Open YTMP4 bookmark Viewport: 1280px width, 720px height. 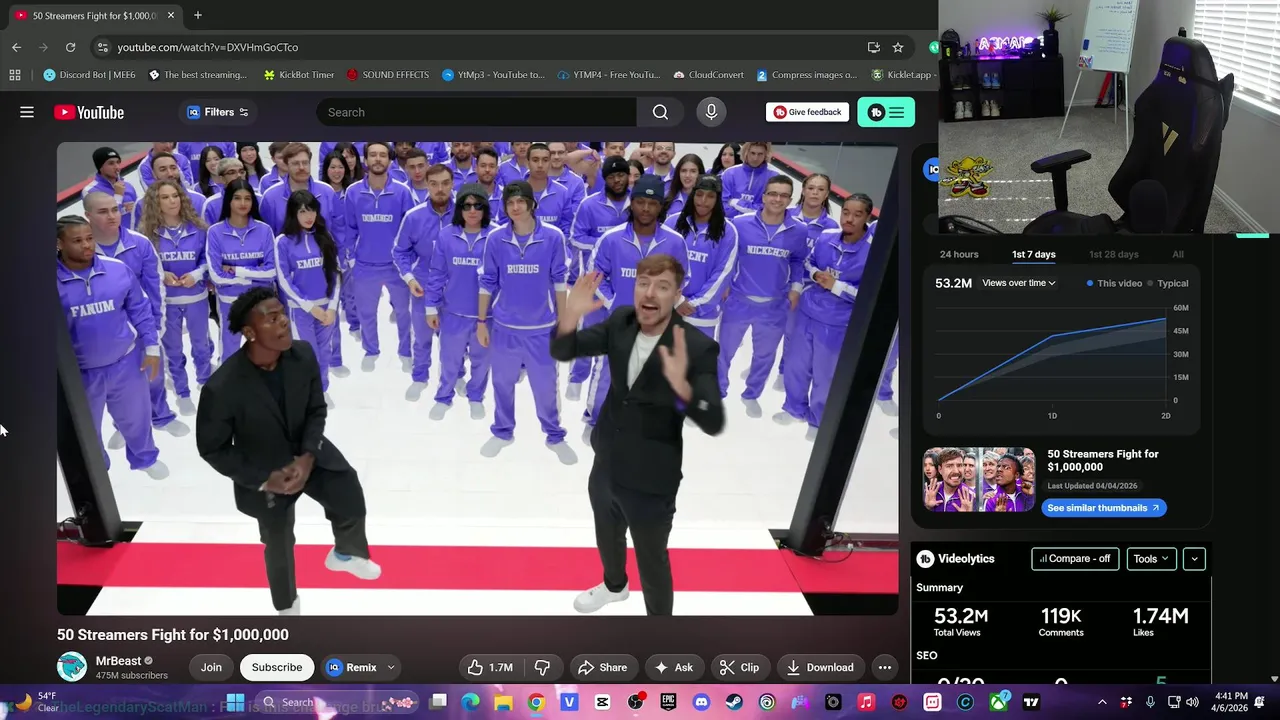[608, 75]
